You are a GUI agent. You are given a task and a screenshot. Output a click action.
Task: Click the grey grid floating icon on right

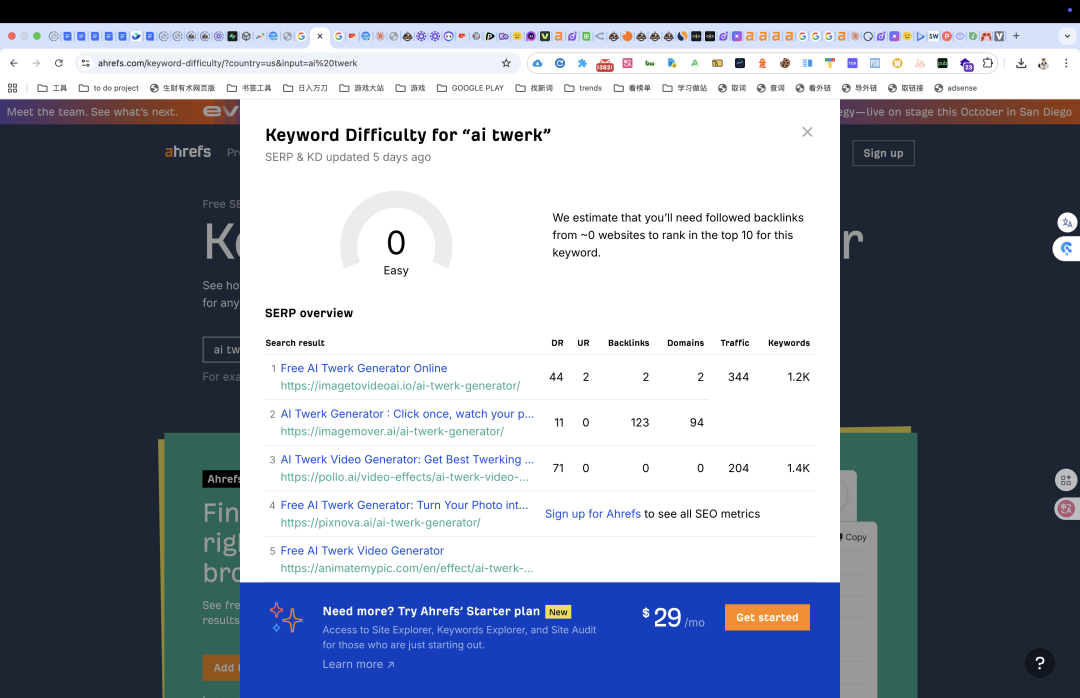tap(1066, 480)
